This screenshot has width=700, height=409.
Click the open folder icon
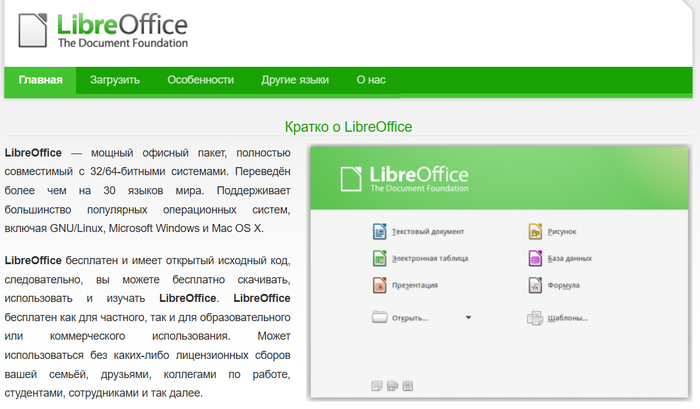[x=379, y=317]
